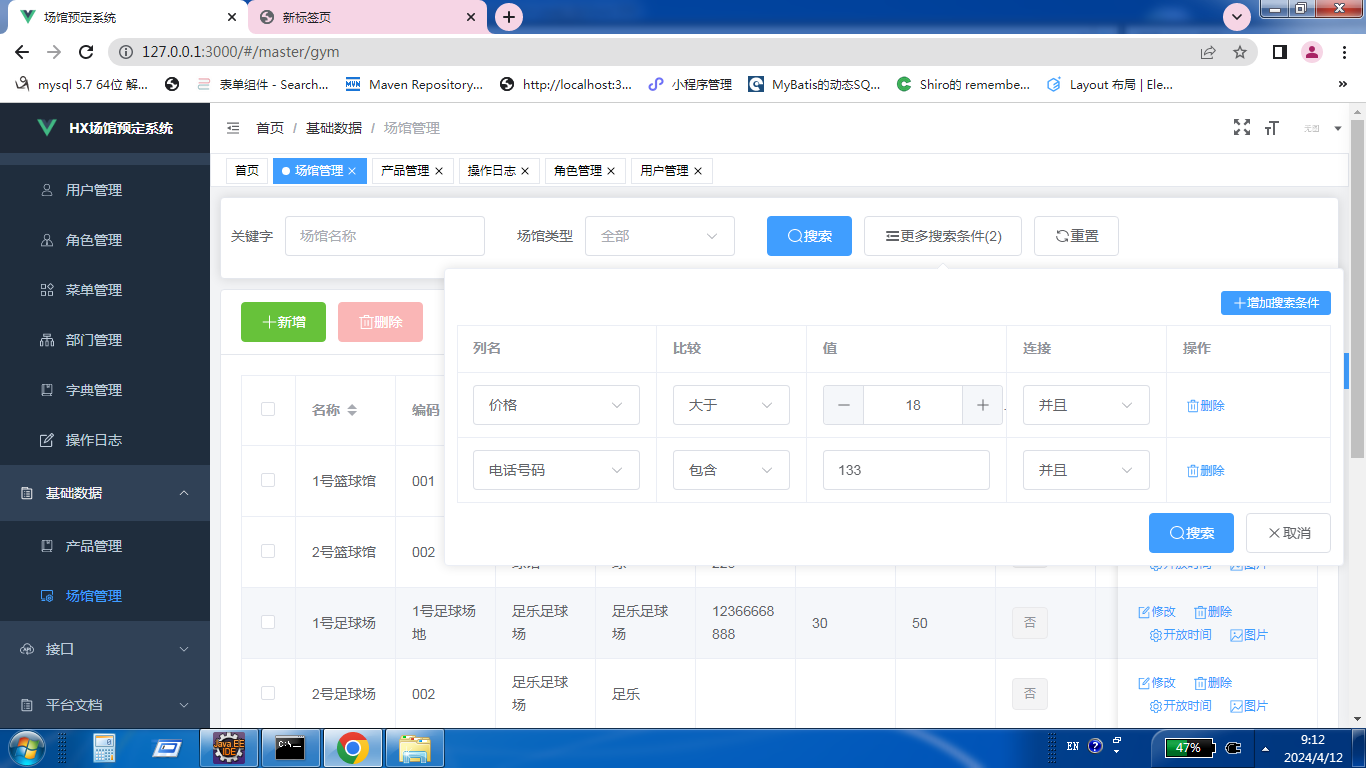The height and width of the screenshot is (768, 1366).
Task: Click the green 新增 button
Action: 283,322
